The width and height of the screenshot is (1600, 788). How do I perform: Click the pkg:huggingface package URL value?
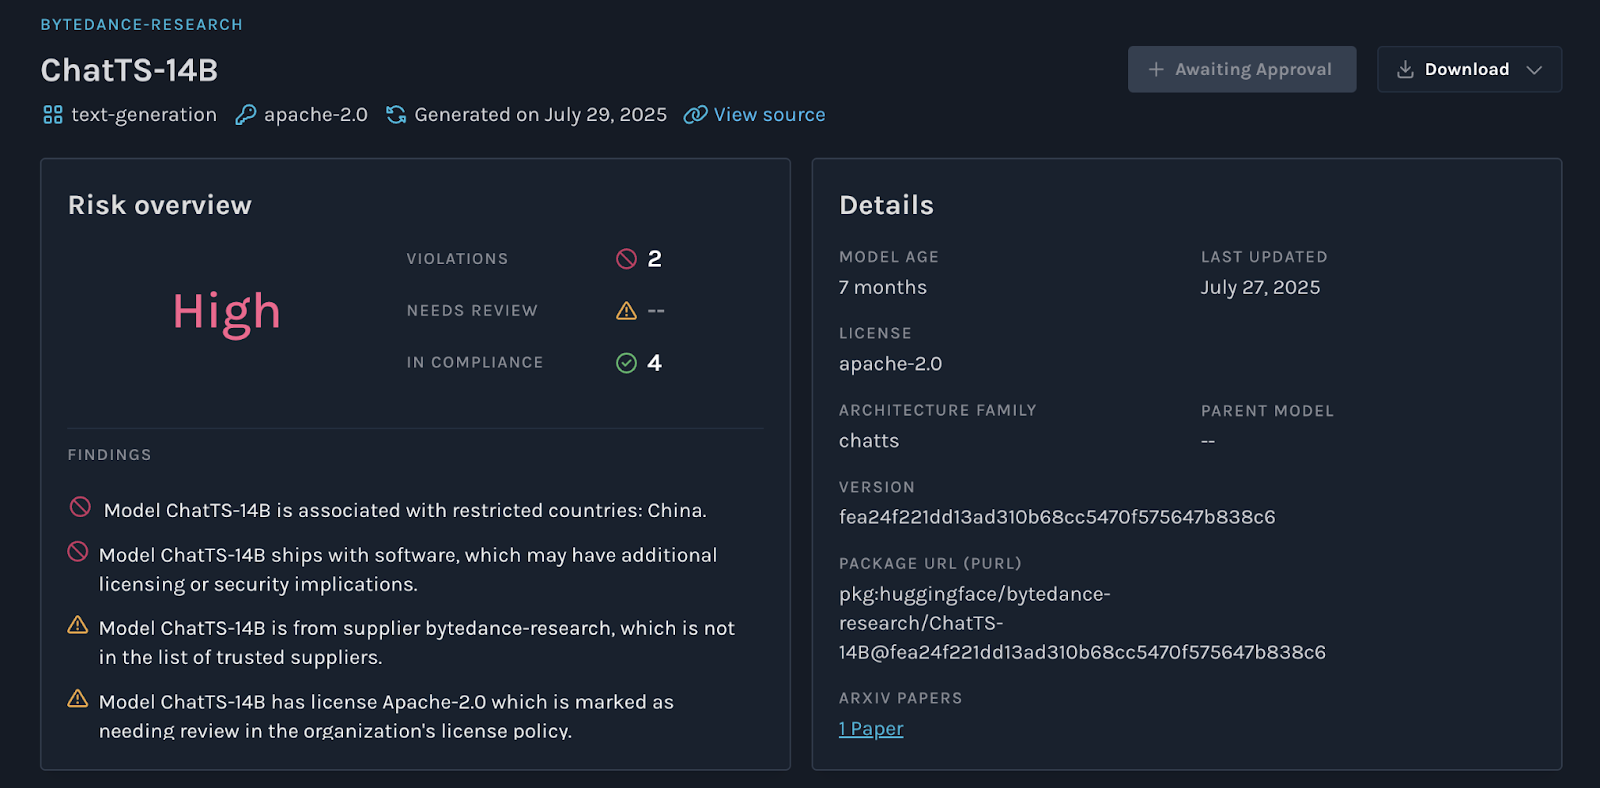(1082, 623)
